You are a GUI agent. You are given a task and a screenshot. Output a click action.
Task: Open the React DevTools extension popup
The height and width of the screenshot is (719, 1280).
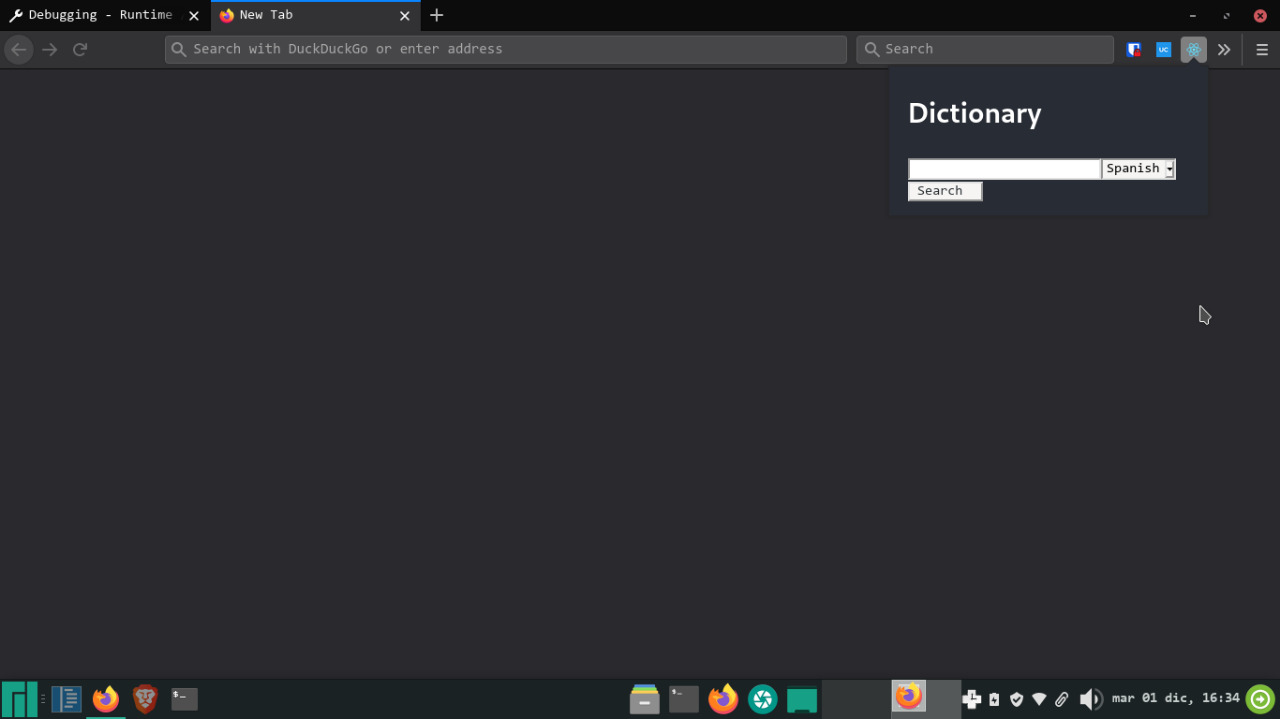click(1193, 49)
